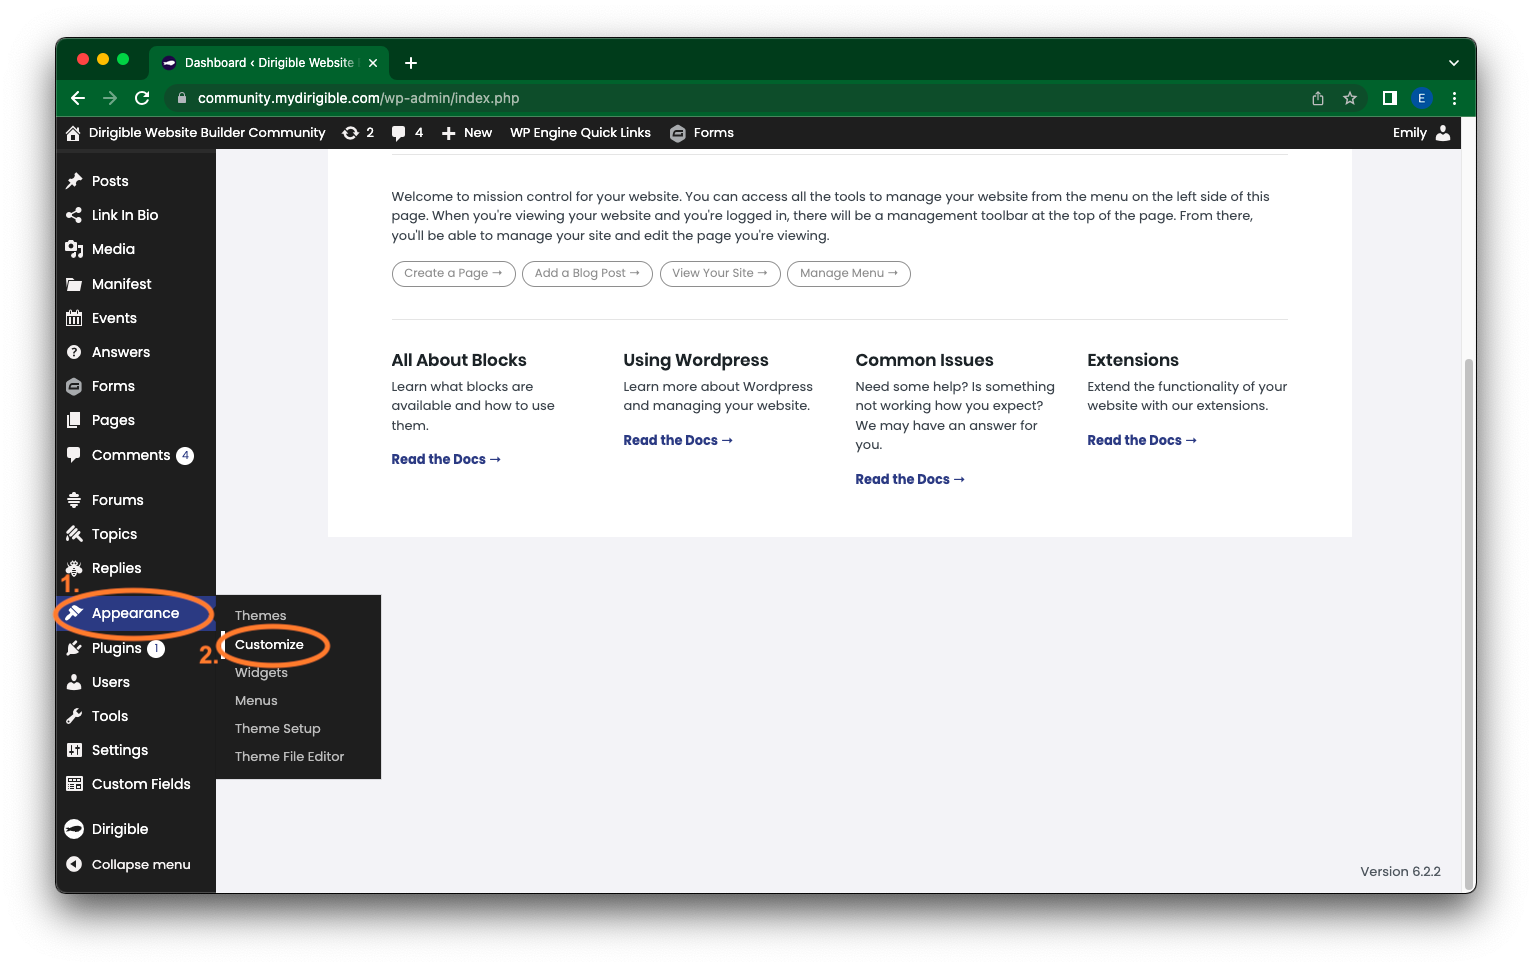Click the Manifest folder icon
The height and width of the screenshot is (967, 1532).
(74, 284)
